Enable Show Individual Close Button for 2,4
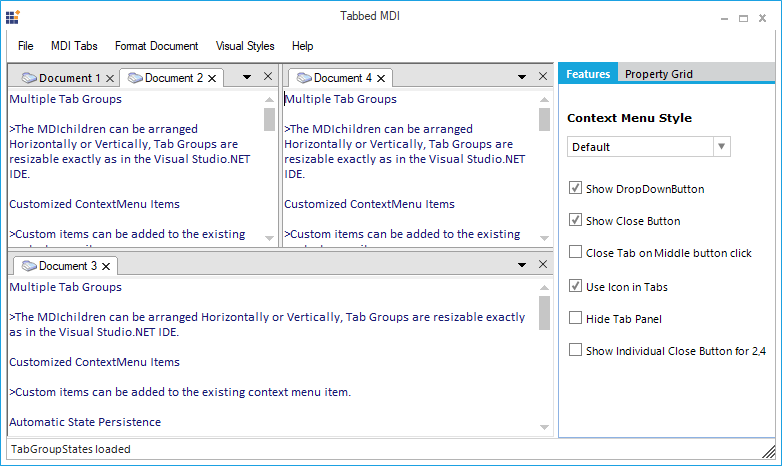 [x=575, y=350]
